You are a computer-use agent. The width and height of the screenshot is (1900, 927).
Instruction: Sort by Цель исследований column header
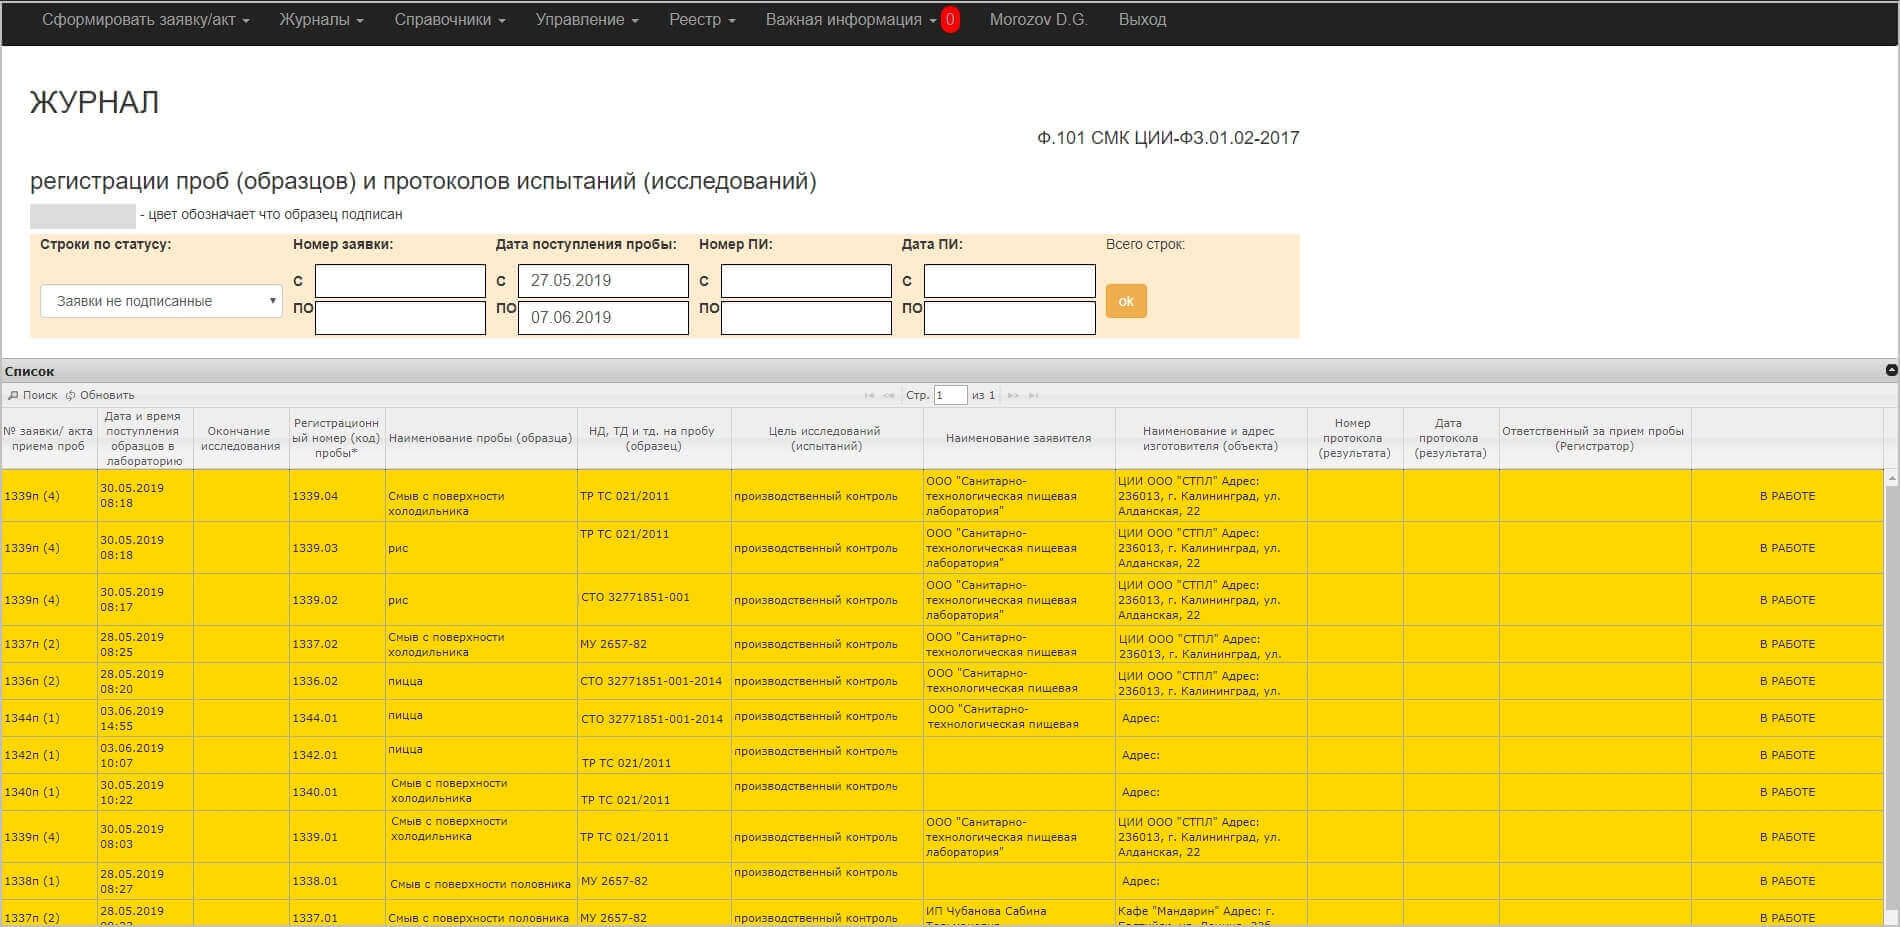tap(826, 438)
